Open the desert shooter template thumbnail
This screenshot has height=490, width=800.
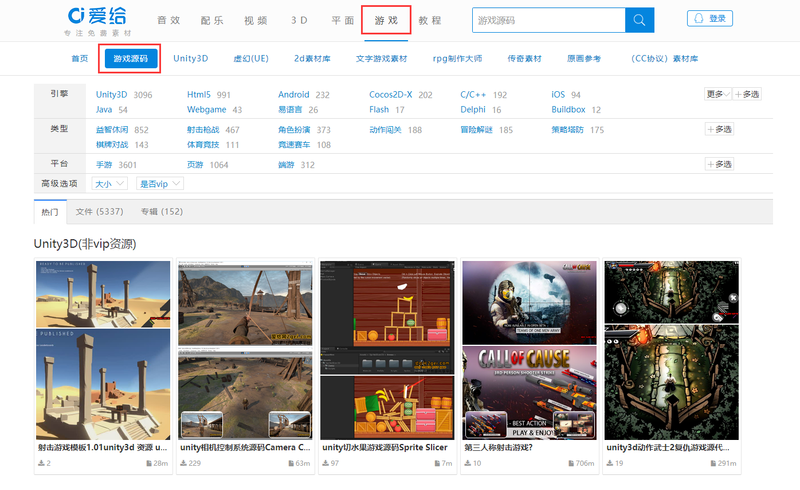click(103, 350)
